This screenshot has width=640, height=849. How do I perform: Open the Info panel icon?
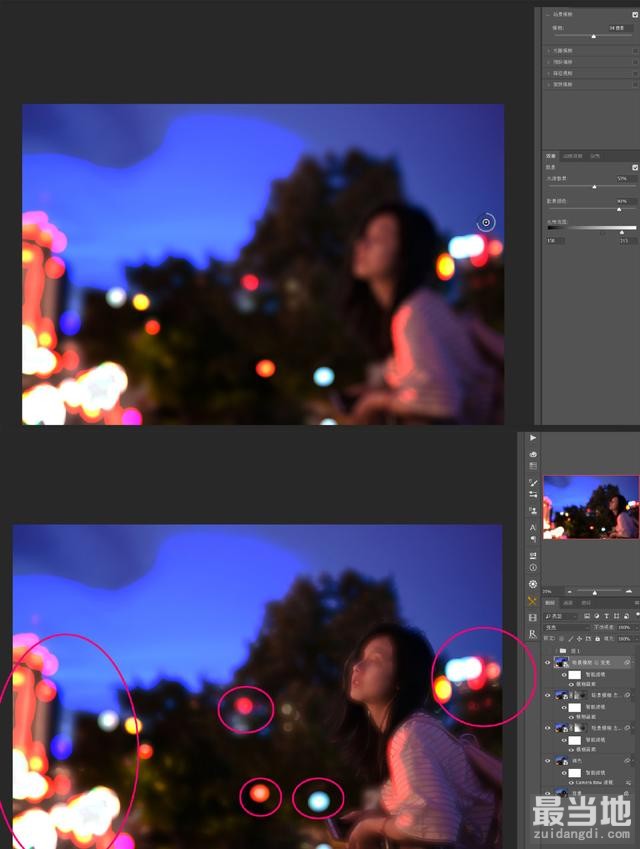533,567
